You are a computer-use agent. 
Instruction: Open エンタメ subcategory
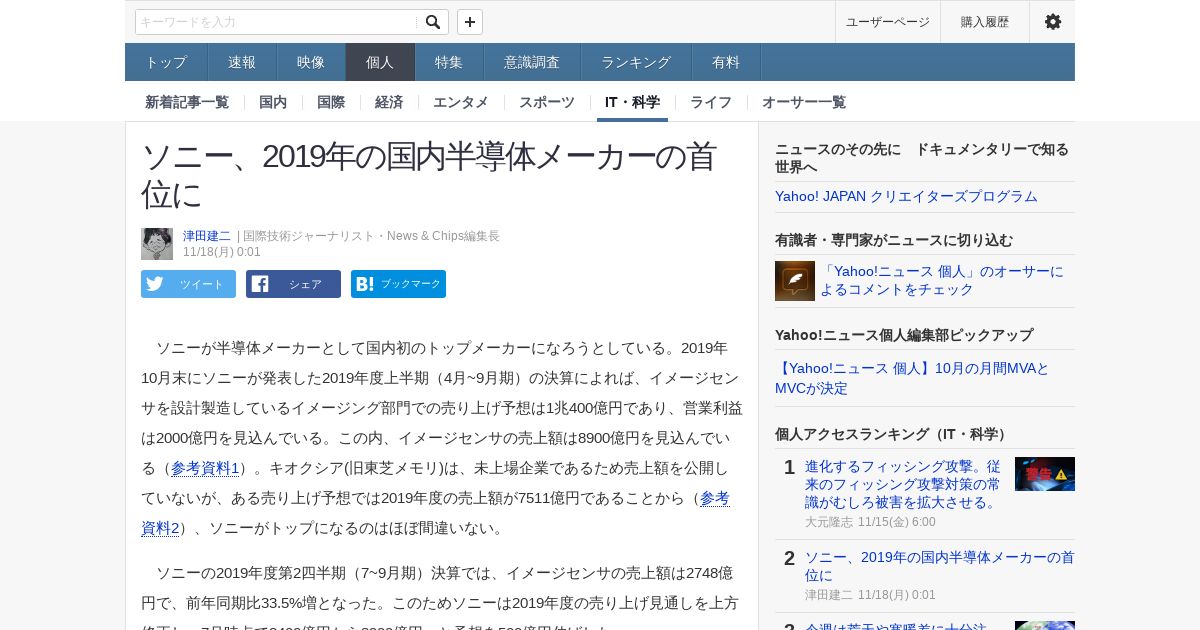click(461, 102)
